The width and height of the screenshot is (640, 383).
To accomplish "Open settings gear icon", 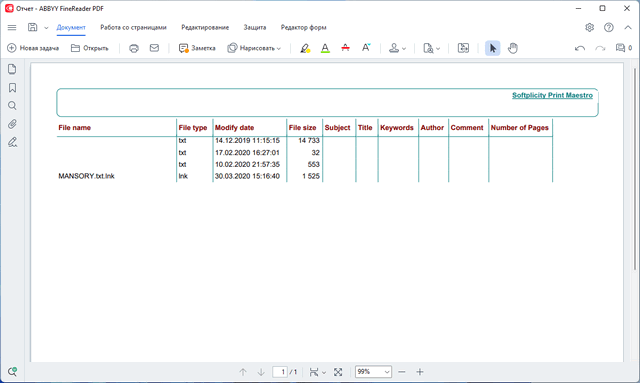I will point(589,27).
